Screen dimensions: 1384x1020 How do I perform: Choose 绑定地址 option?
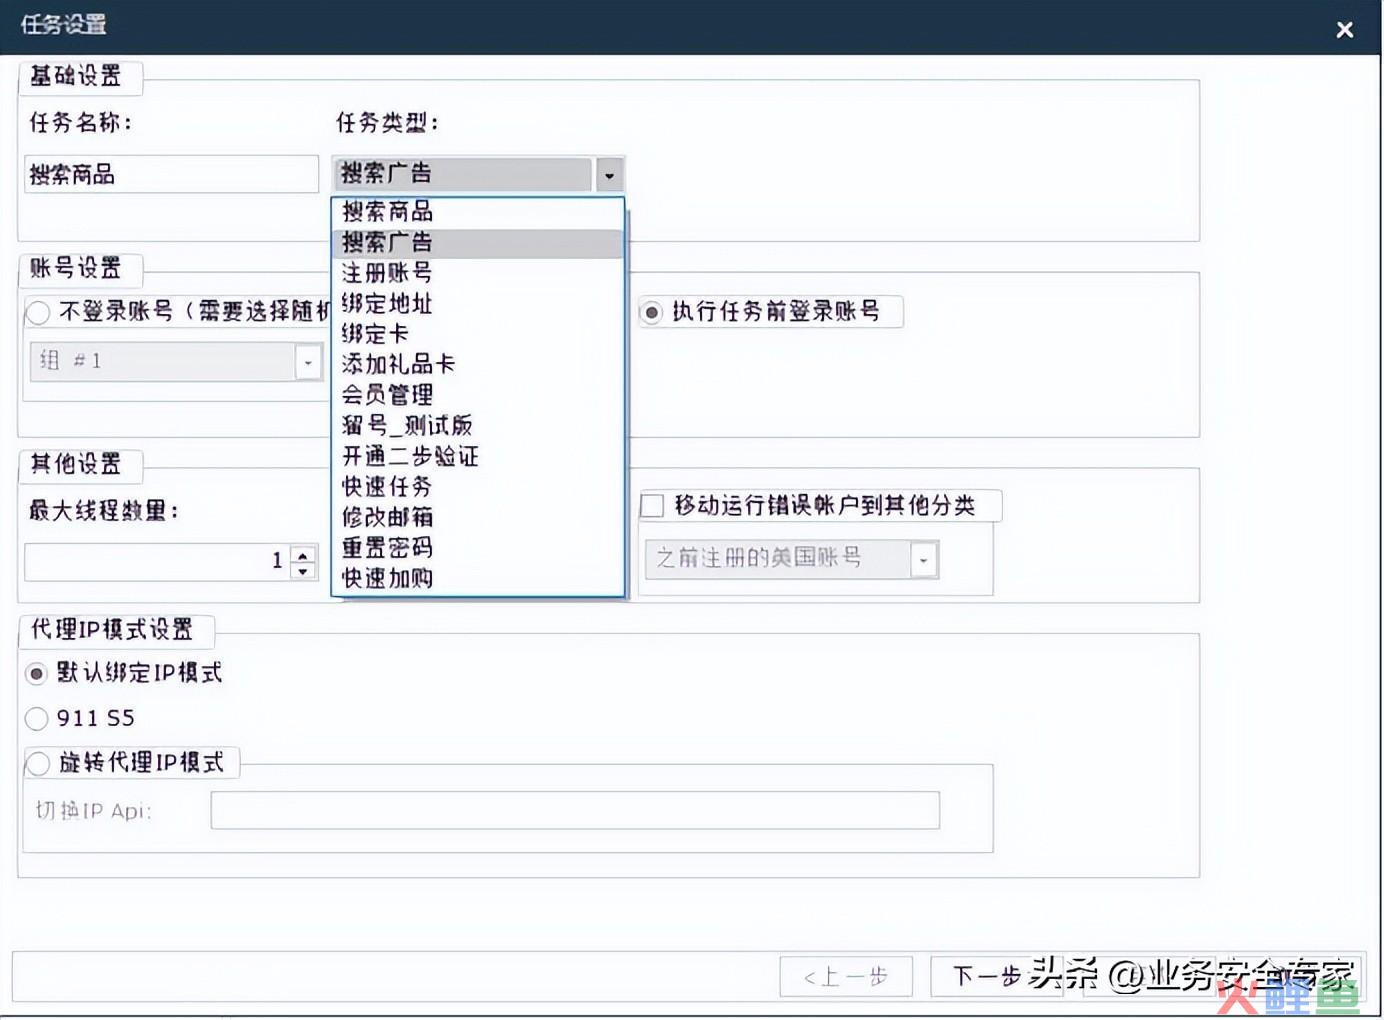coord(478,303)
